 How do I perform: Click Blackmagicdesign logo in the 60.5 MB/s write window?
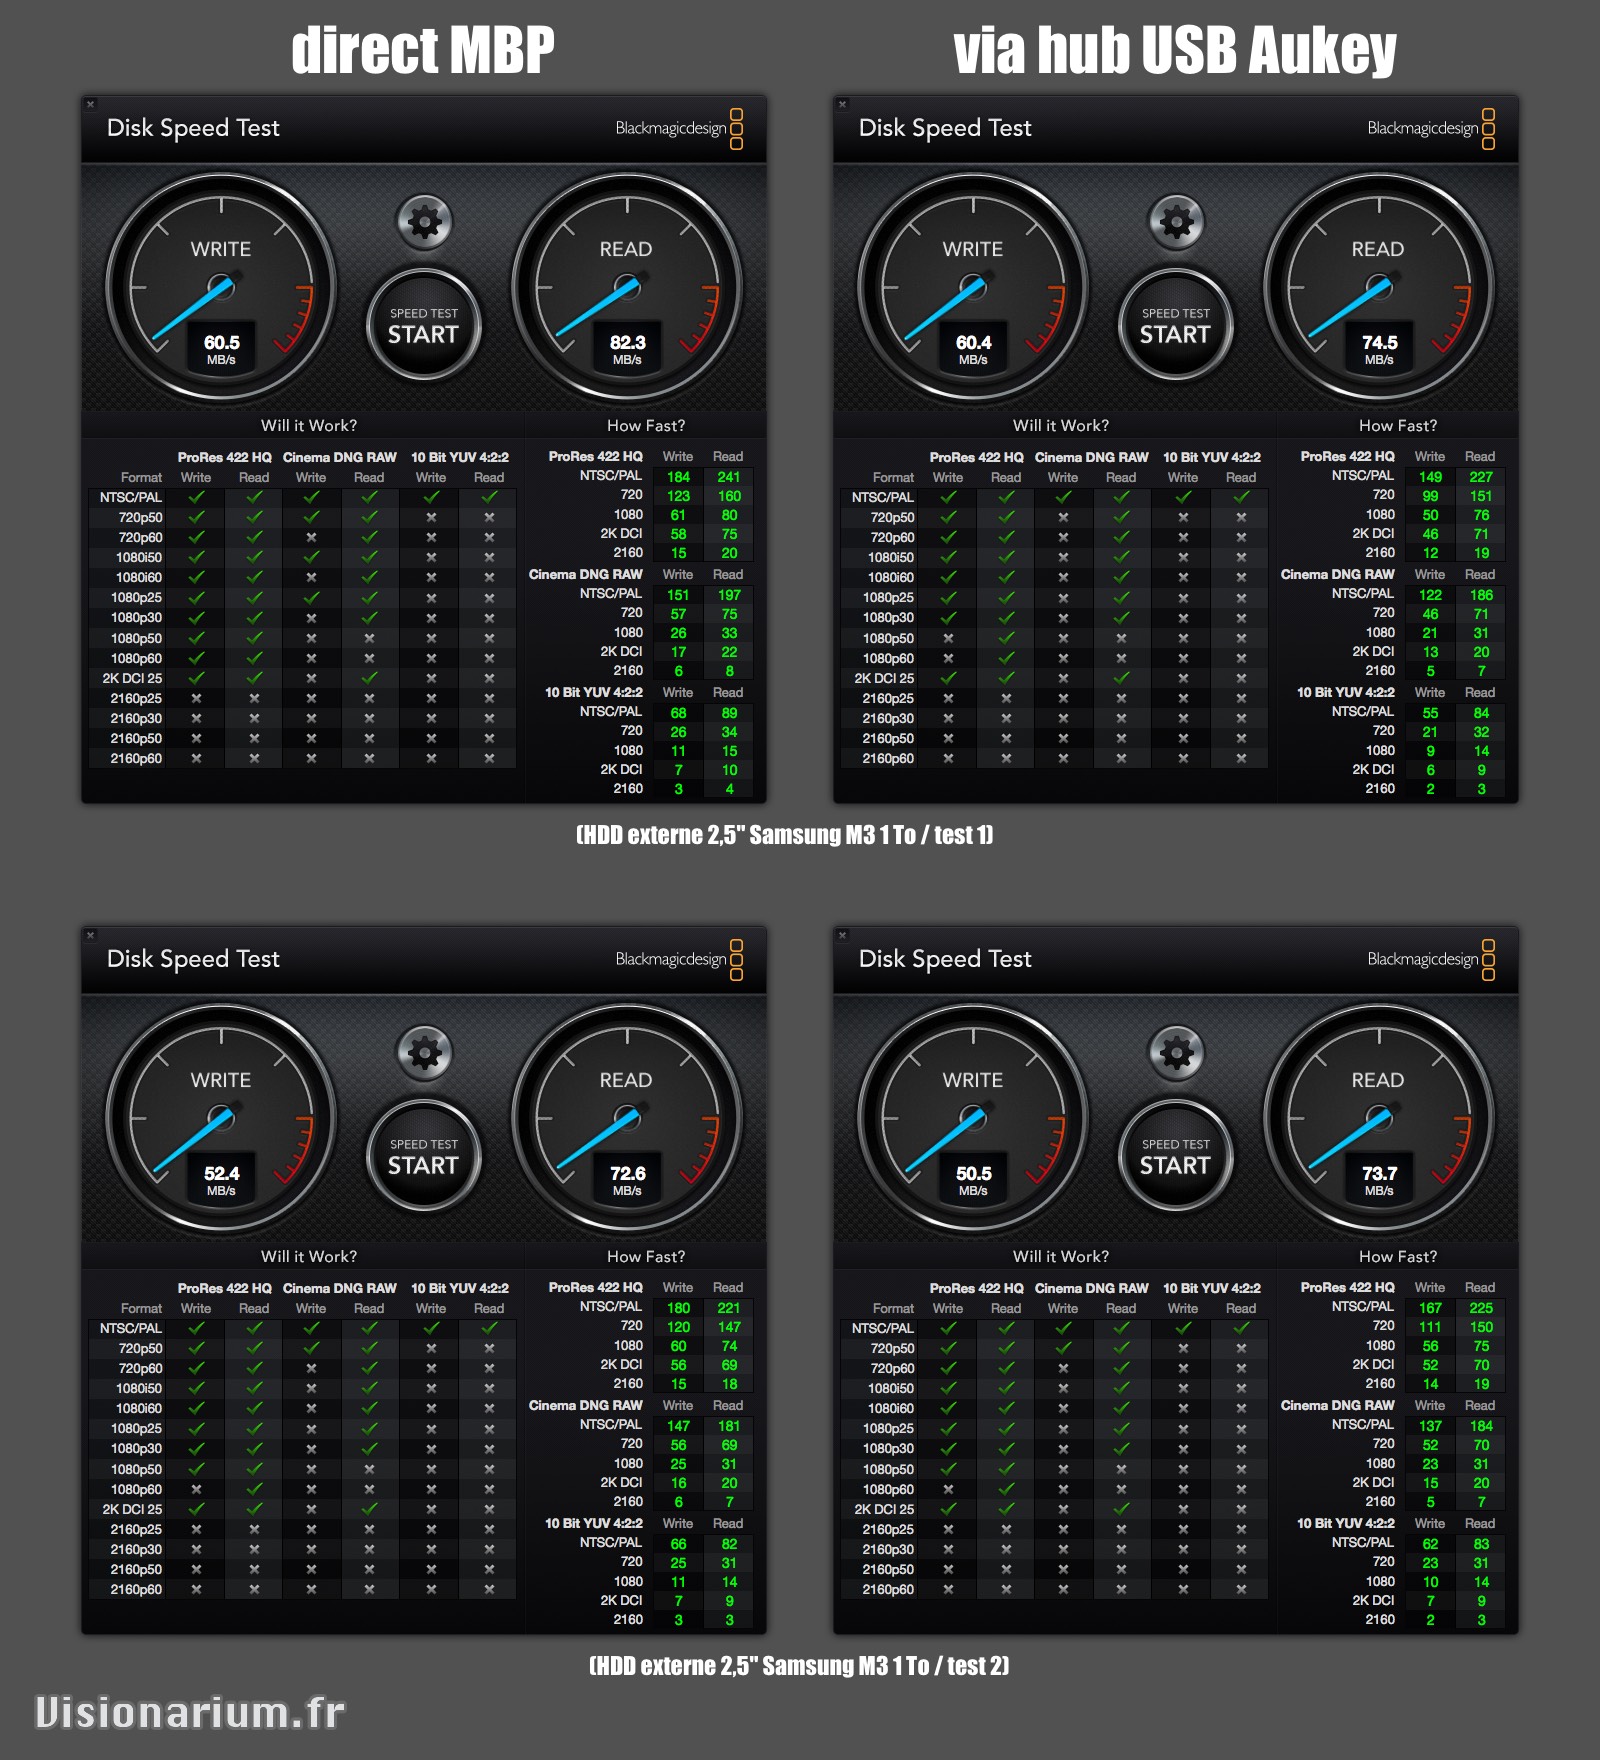point(679,128)
